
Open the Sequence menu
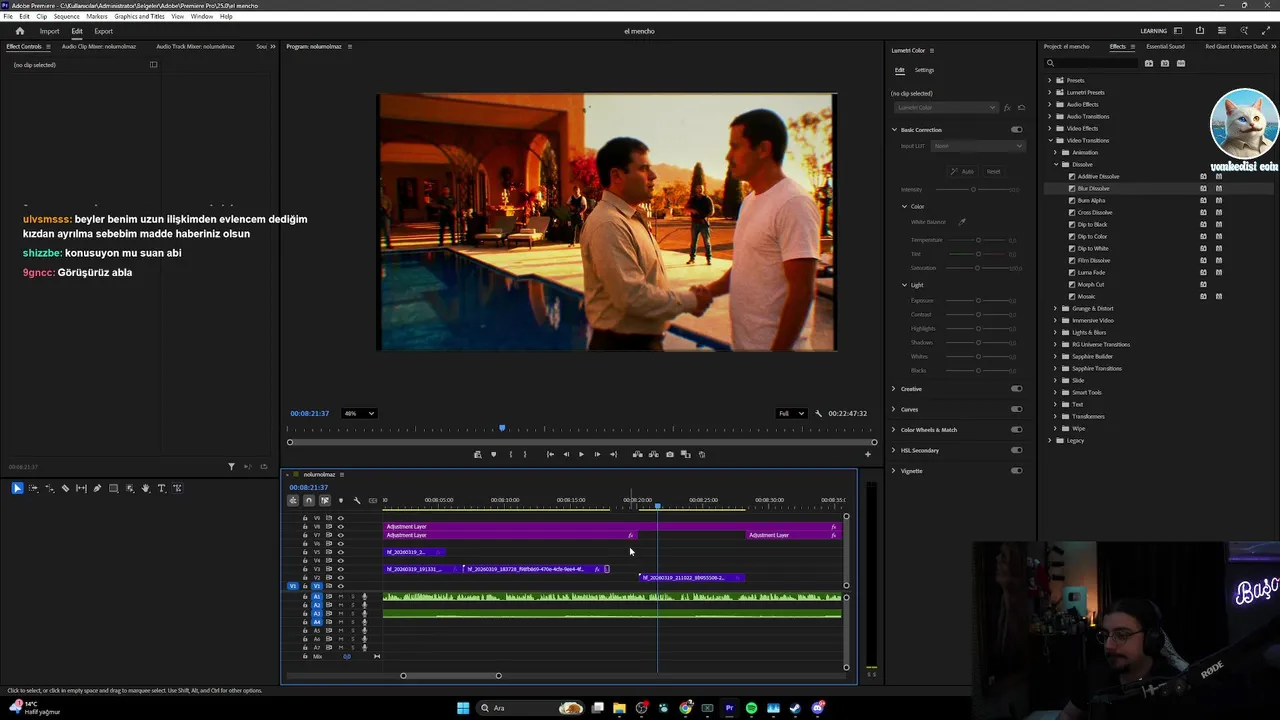[x=66, y=17]
